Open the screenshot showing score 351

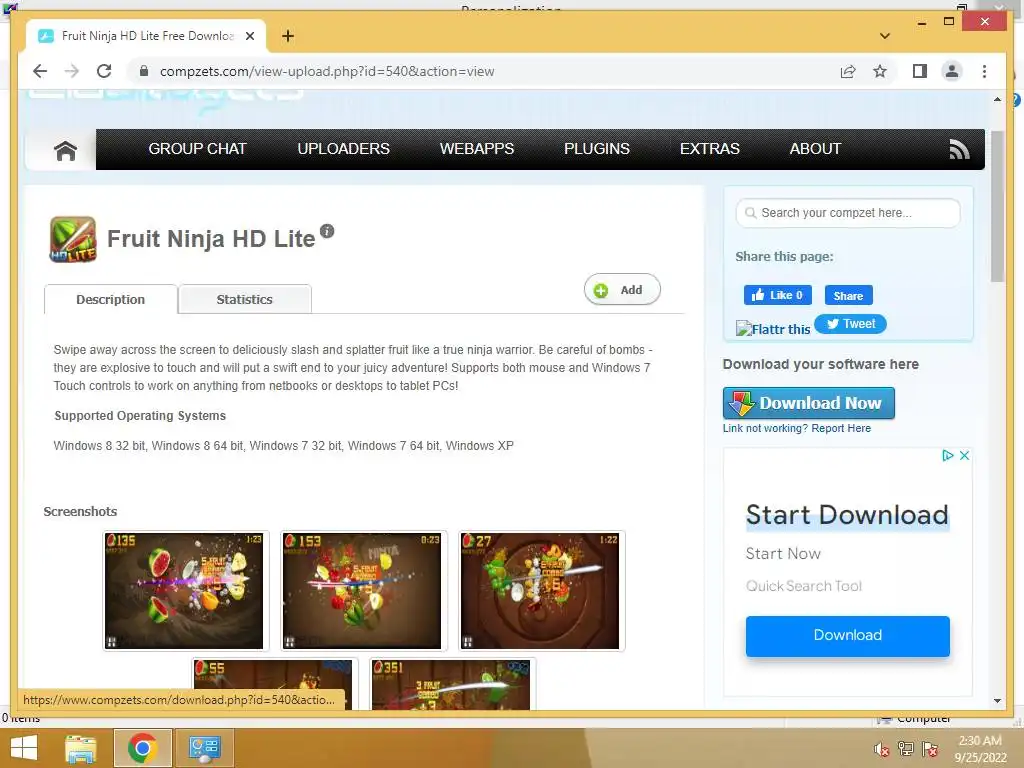[x=453, y=684]
